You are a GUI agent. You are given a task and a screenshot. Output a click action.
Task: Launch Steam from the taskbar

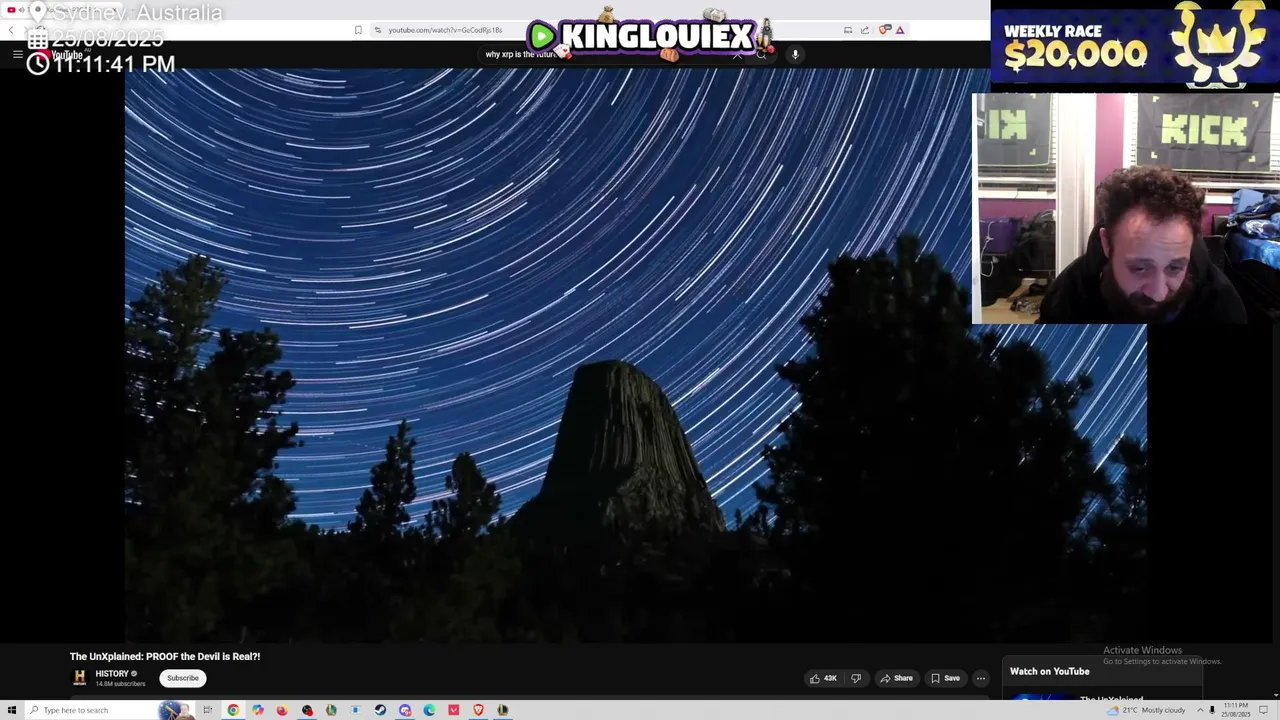[x=380, y=710]
